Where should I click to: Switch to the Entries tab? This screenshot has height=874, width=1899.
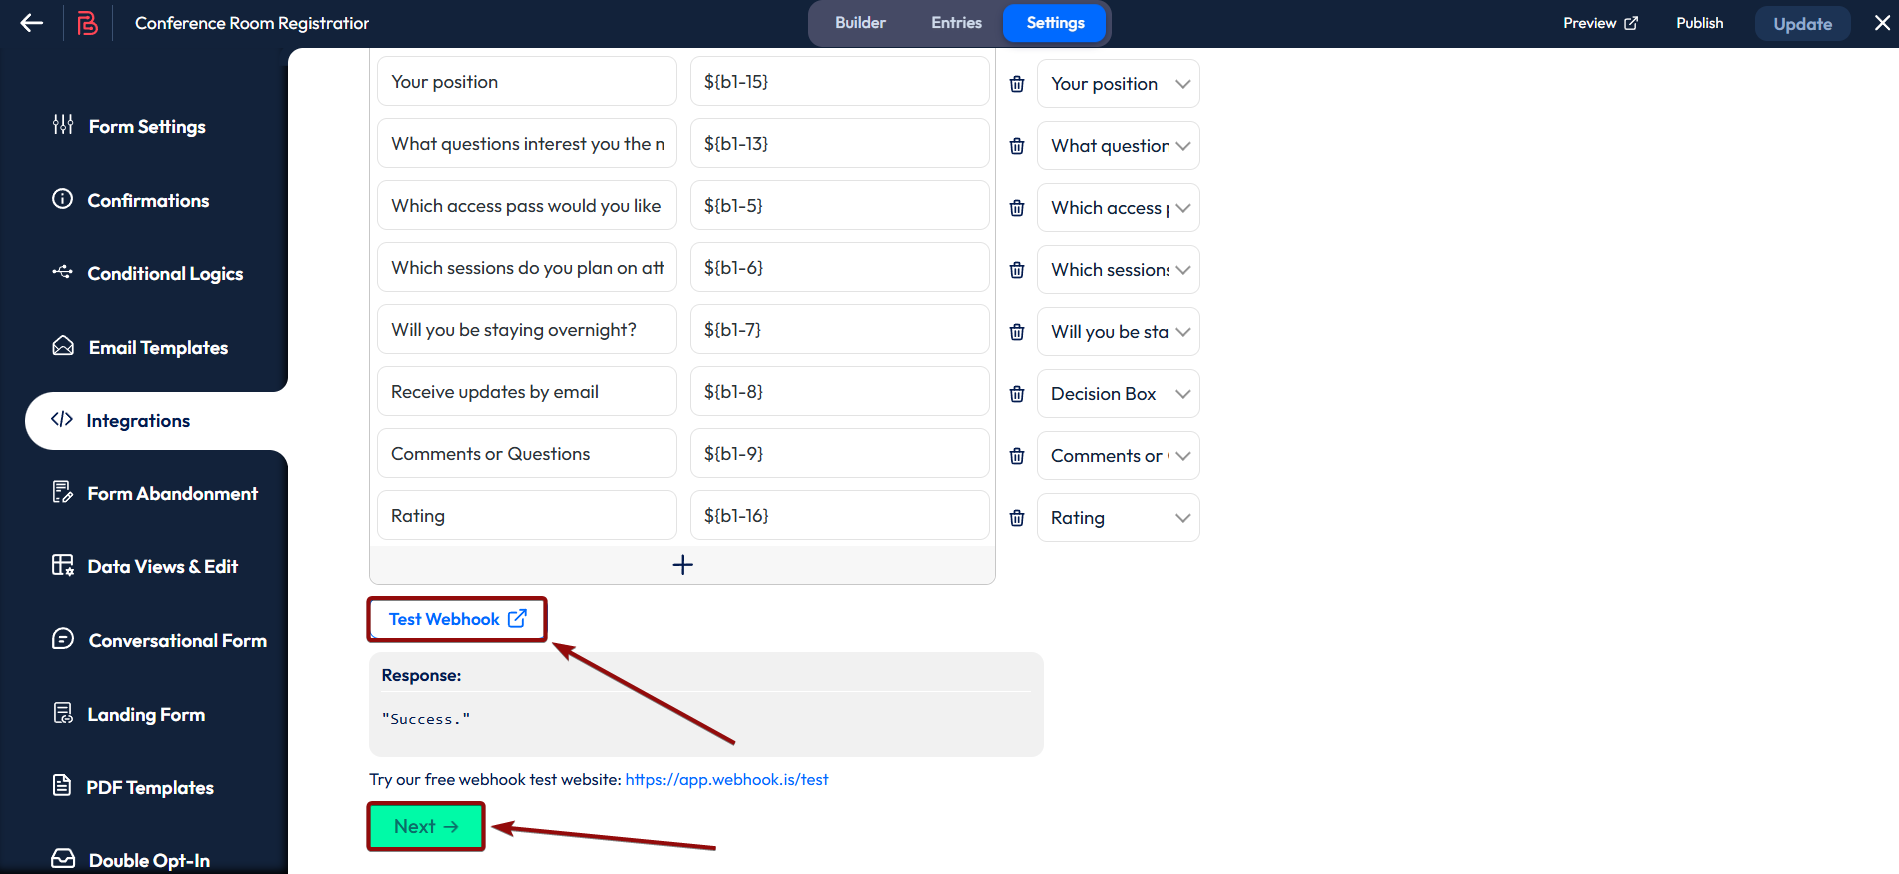(x=956, y=23)
